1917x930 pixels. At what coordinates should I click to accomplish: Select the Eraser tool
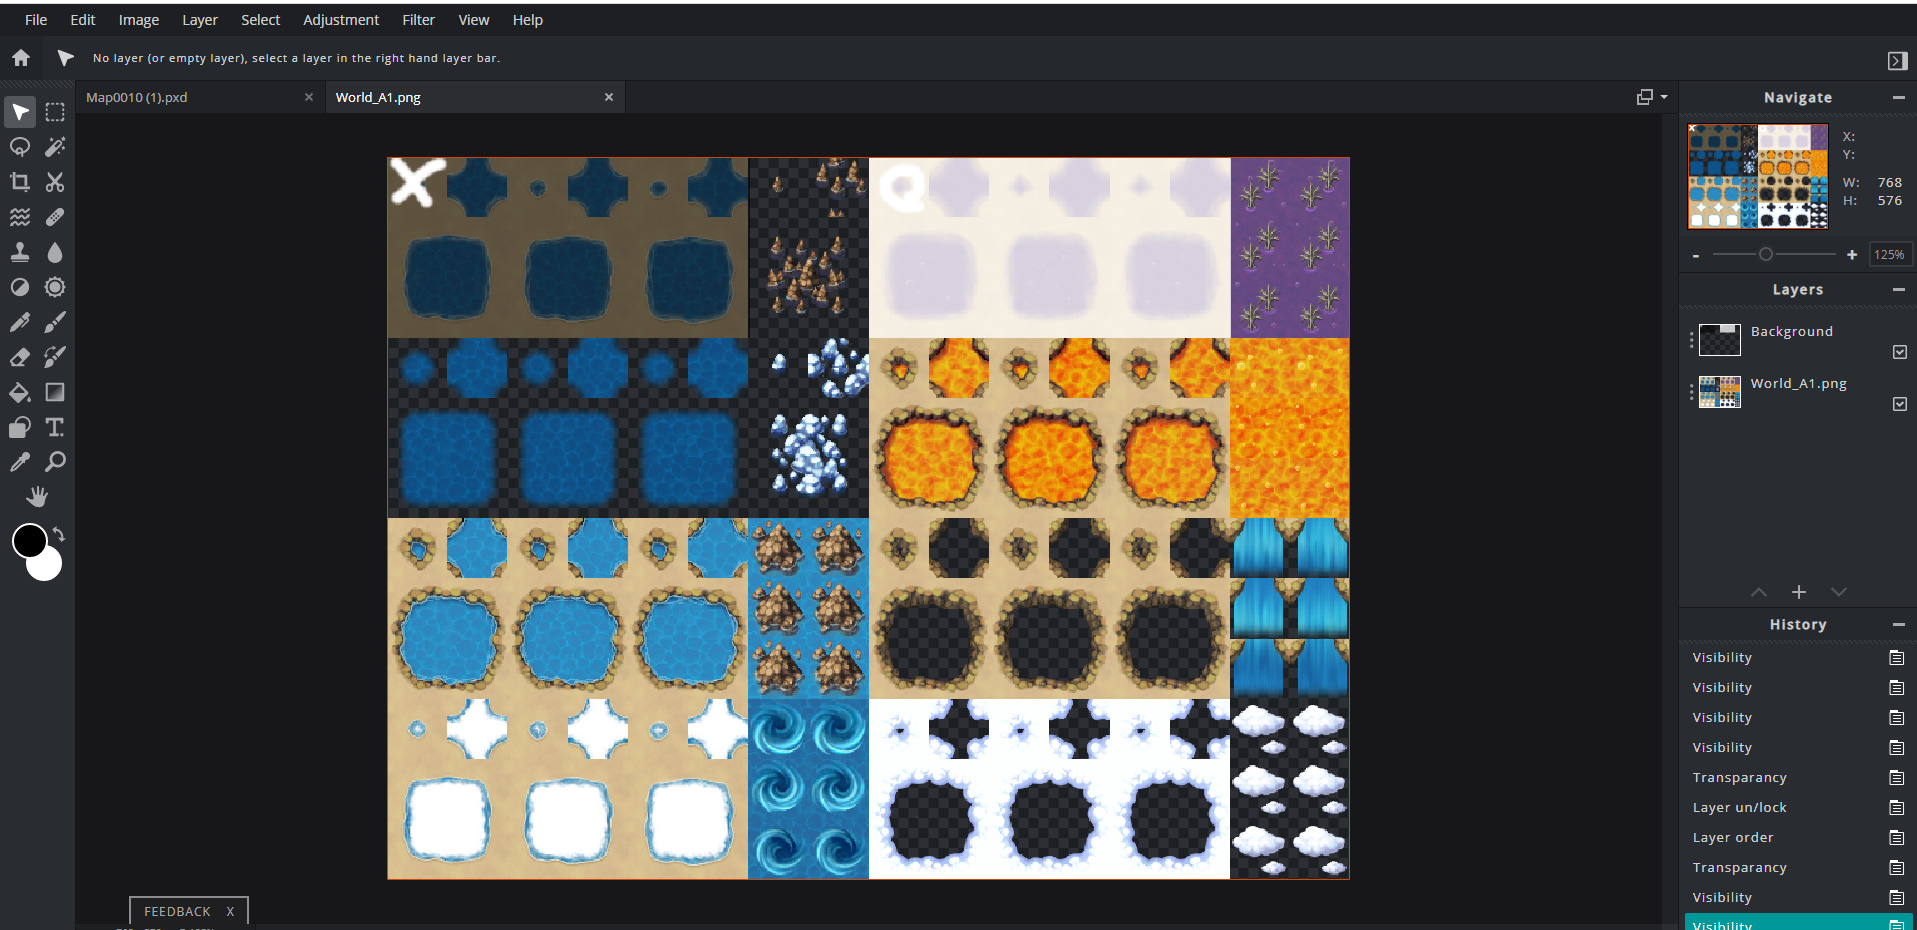tap(20, 357)
